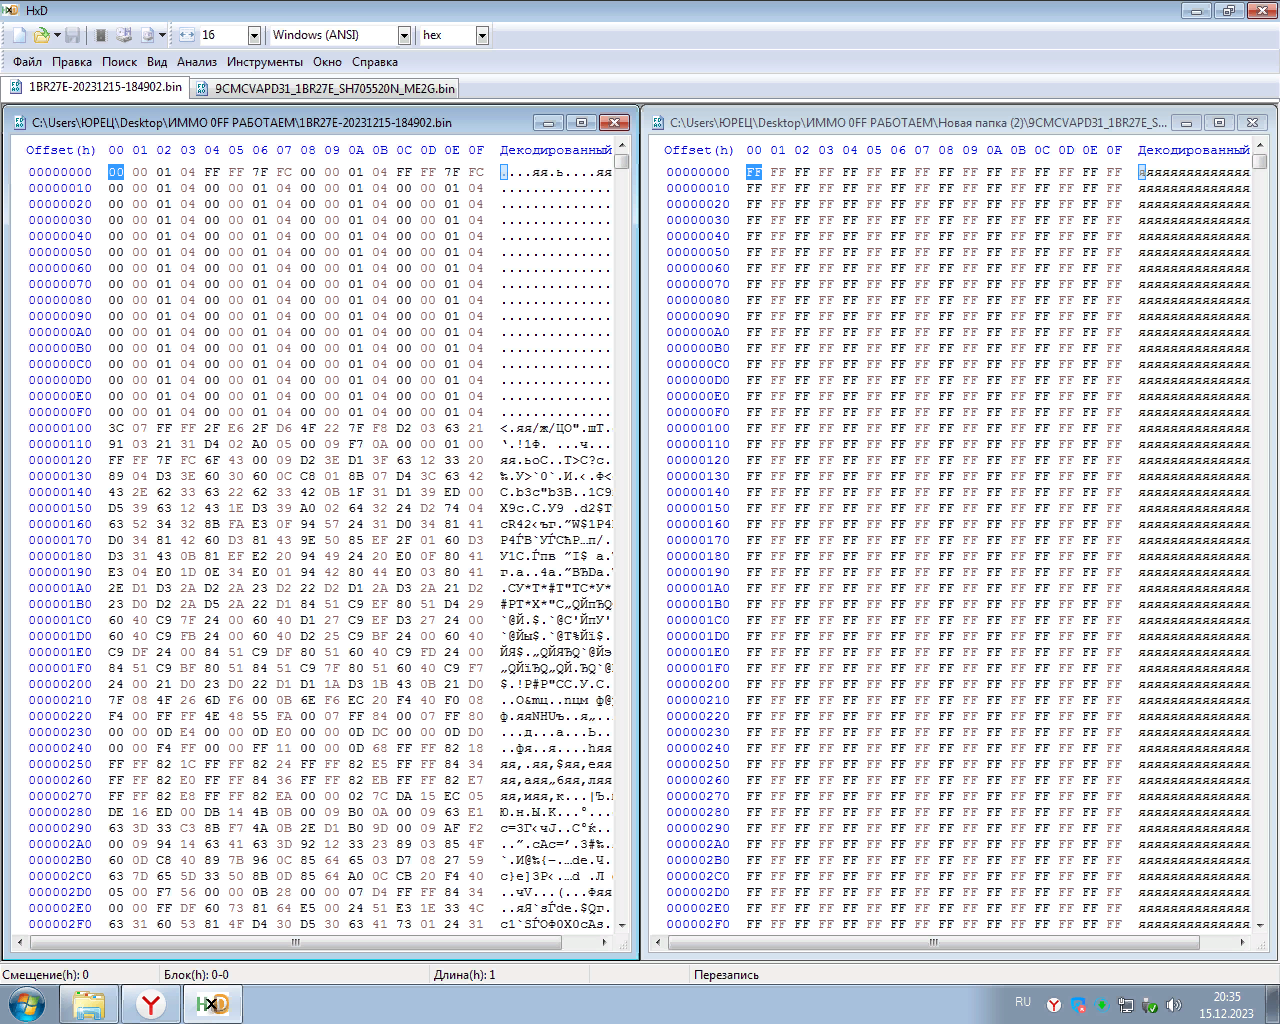Click the Open file folder icon

[41, 35]
